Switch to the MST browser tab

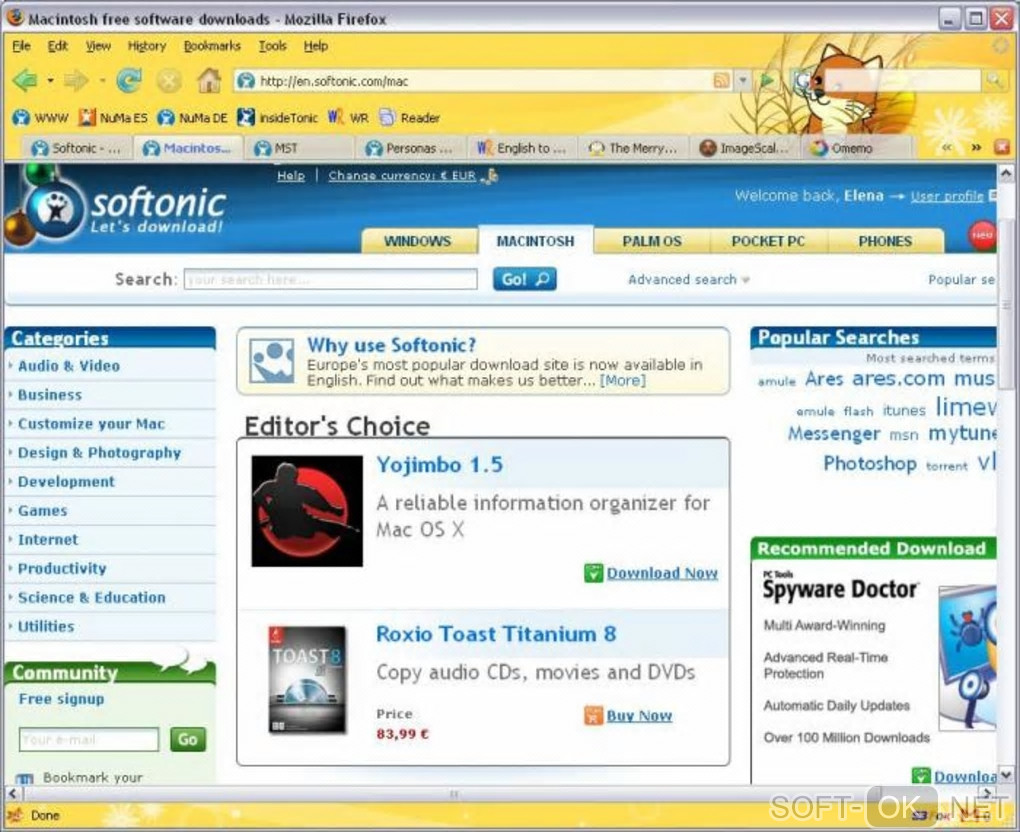[300, 148]
